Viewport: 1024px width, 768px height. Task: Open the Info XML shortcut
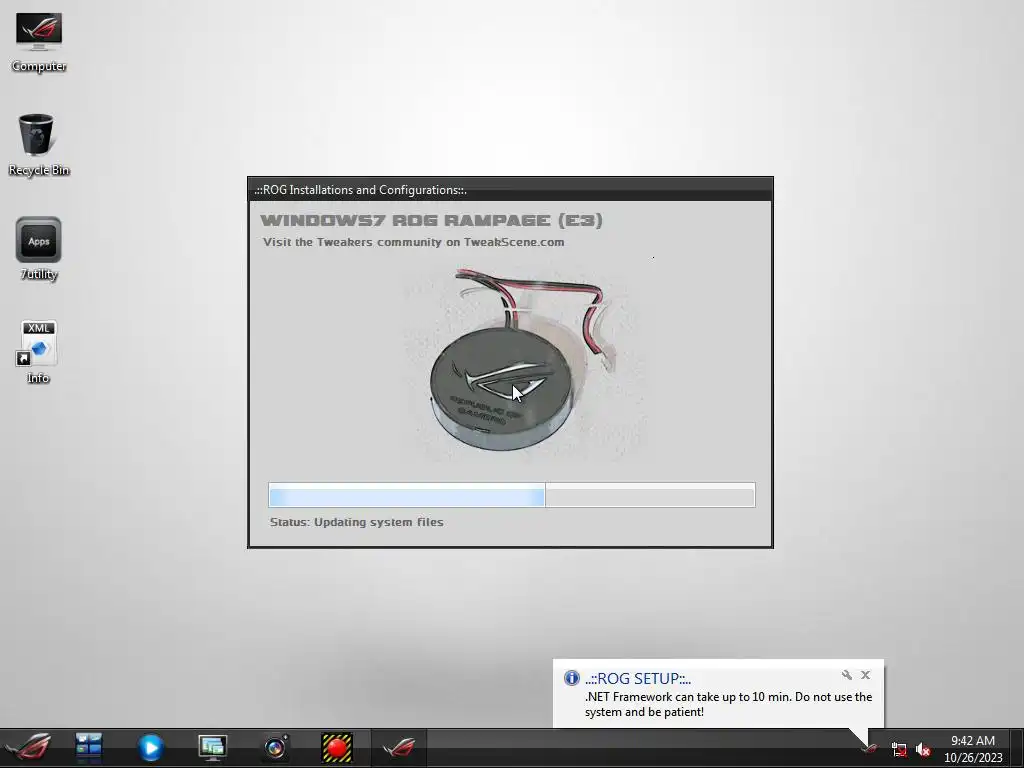click(38, 353)
